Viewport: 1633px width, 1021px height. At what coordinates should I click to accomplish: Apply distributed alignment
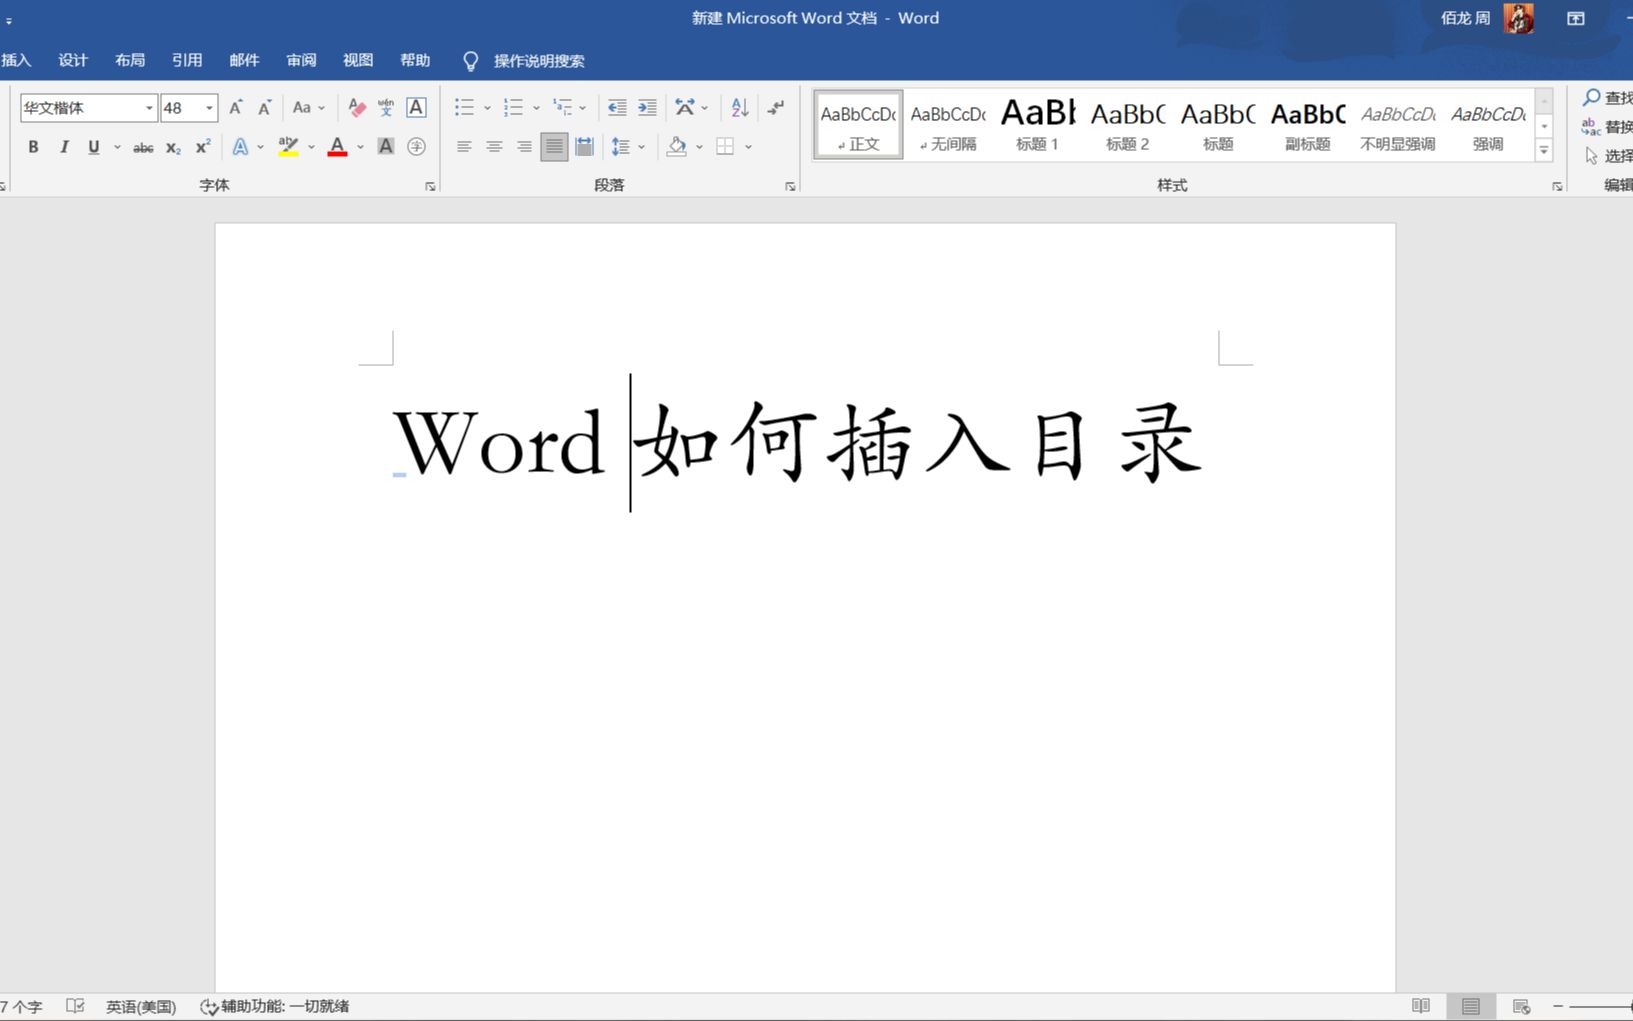585,147
